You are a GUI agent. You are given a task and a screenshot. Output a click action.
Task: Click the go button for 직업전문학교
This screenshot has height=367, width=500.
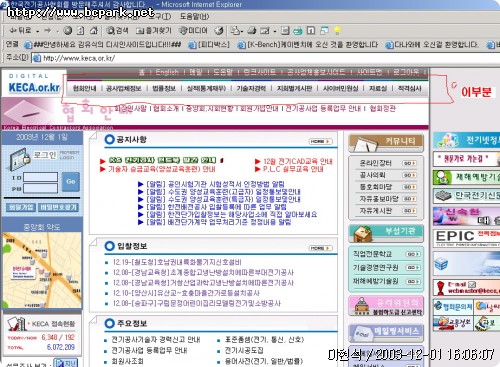point(413,254)
